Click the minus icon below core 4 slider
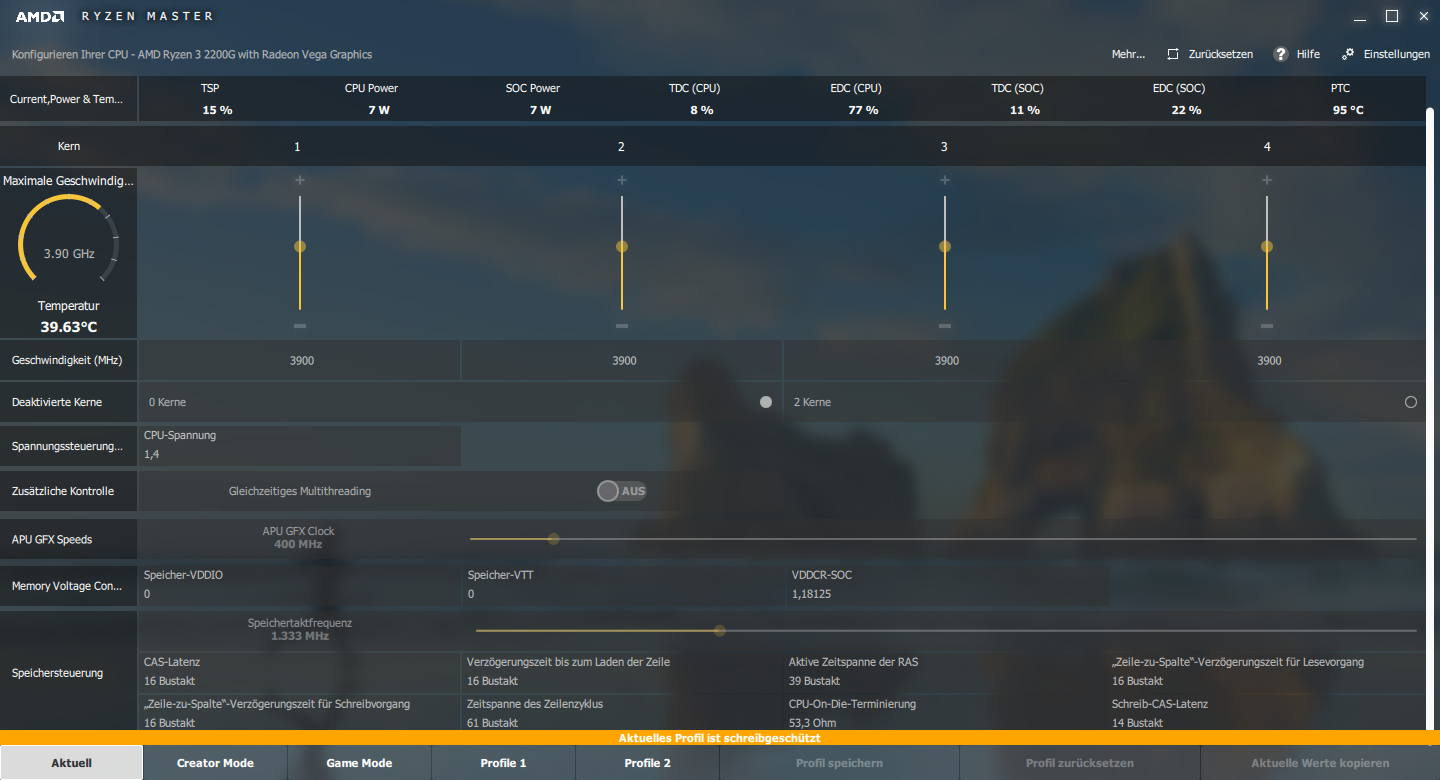This screenshot has width=1440, height=780. (1267, 326)
